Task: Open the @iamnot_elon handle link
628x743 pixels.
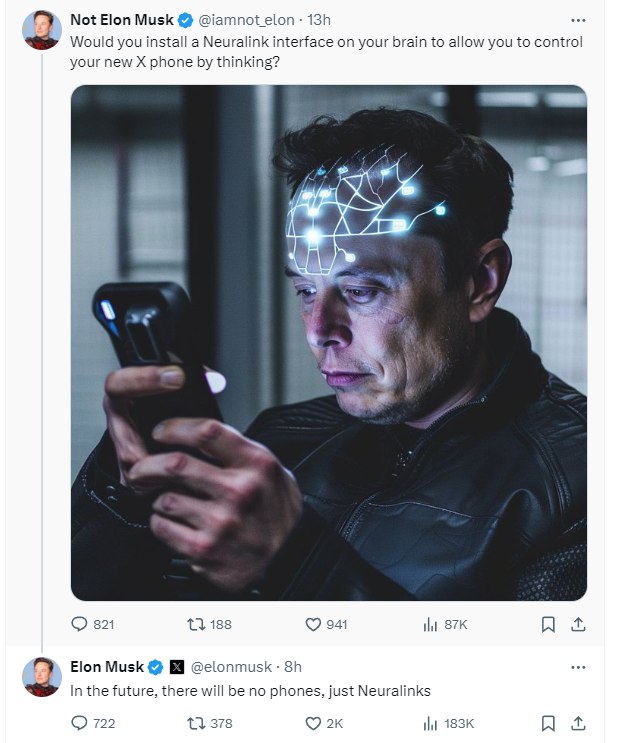Action: click(x=246, y=20)
